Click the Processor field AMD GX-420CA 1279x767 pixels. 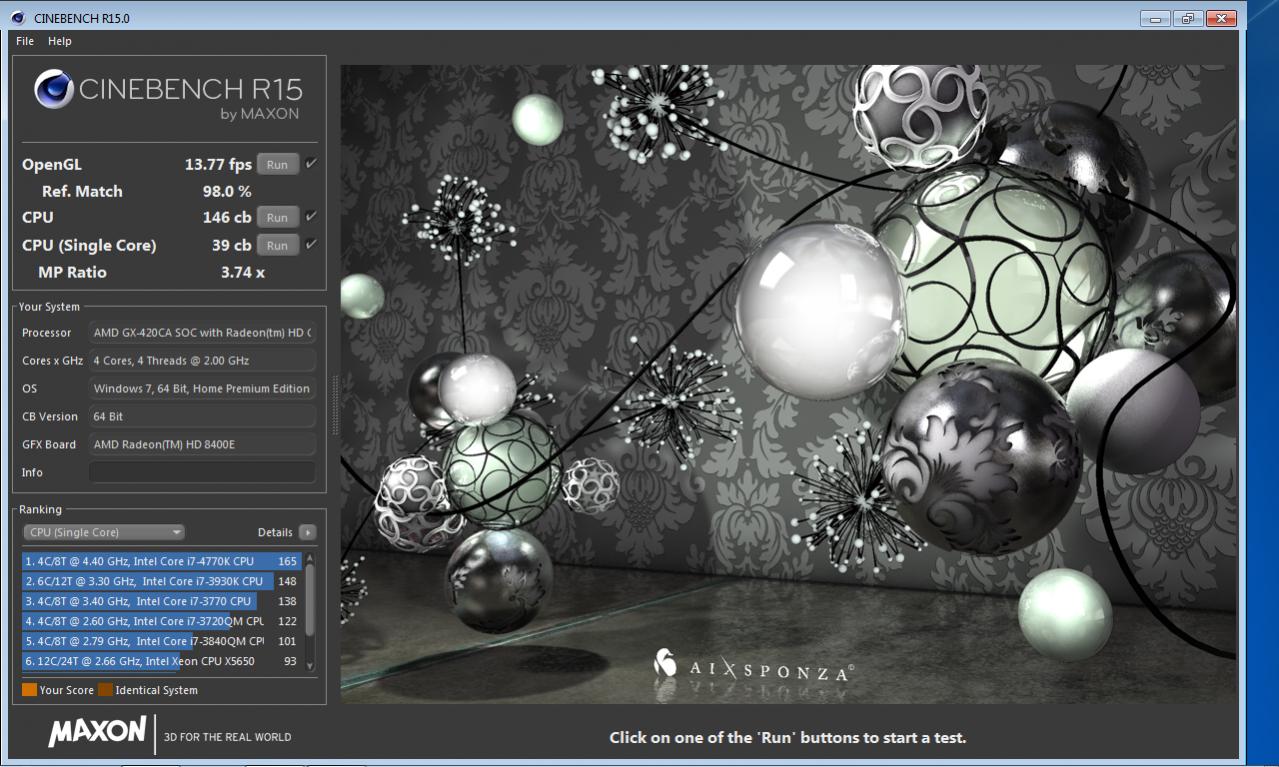tap(202, 333)
